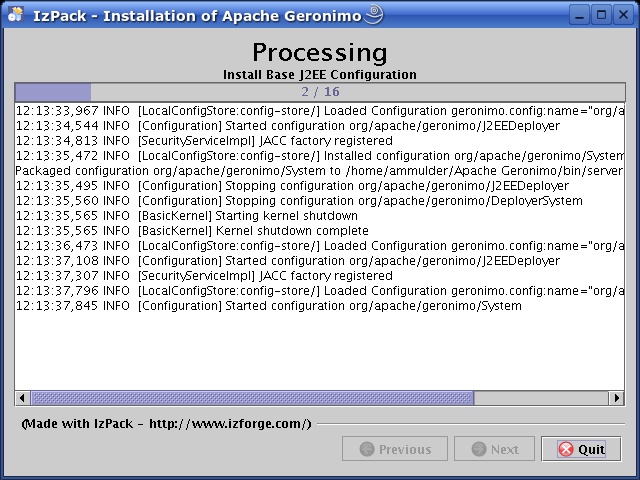Click the disabled Next button
Image resolution: width=640 pixels, height=480 pixels.
(x=494, y=449)
